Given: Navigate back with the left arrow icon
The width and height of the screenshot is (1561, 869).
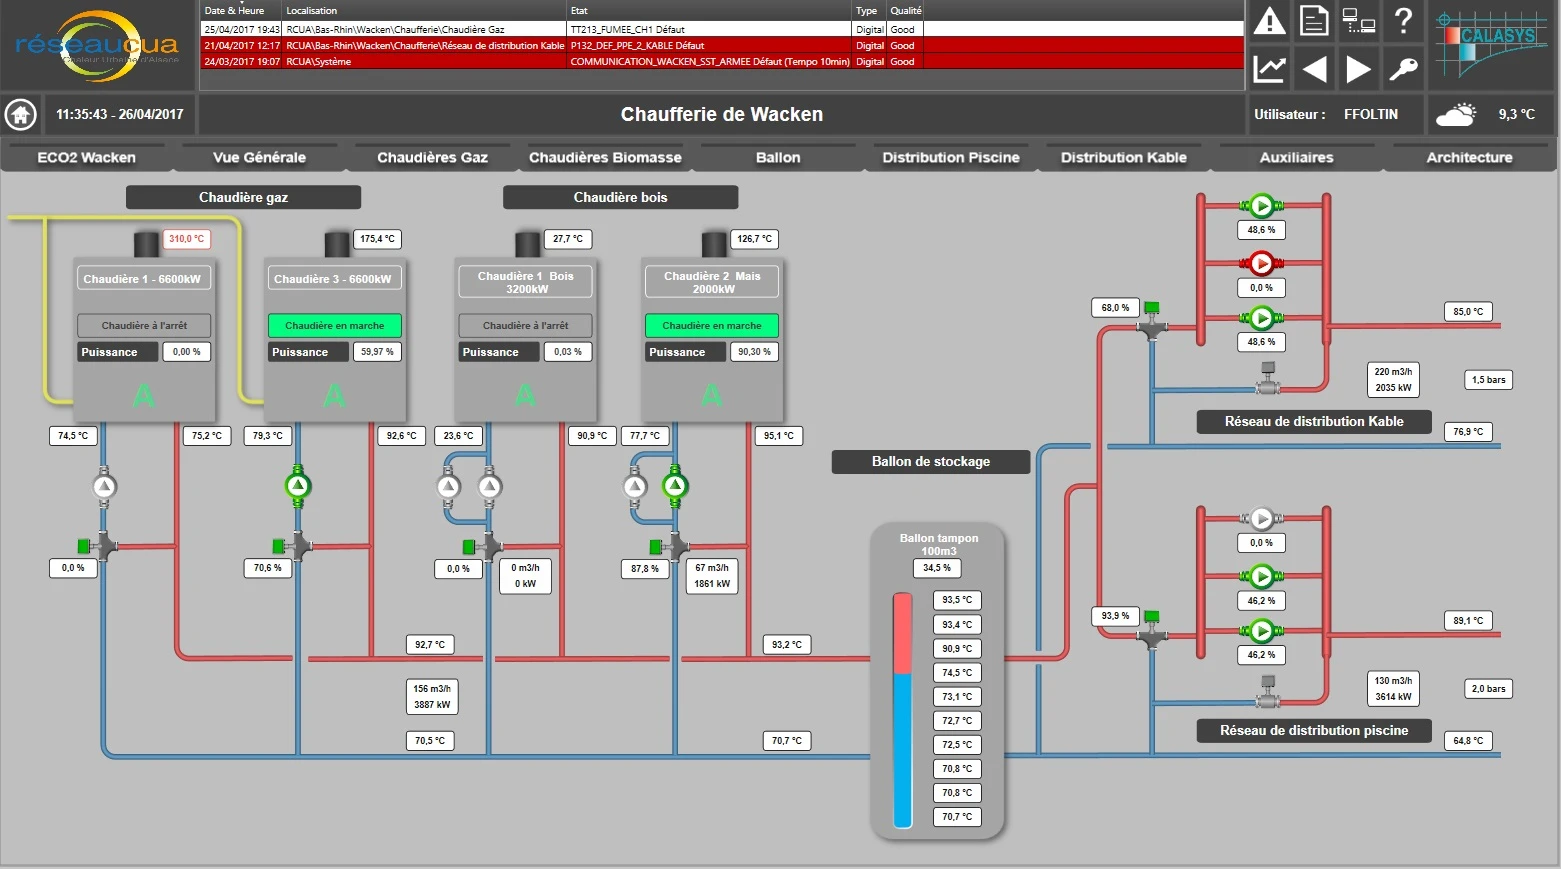Looking at the screenshot, I should [x=1313, y=68].
